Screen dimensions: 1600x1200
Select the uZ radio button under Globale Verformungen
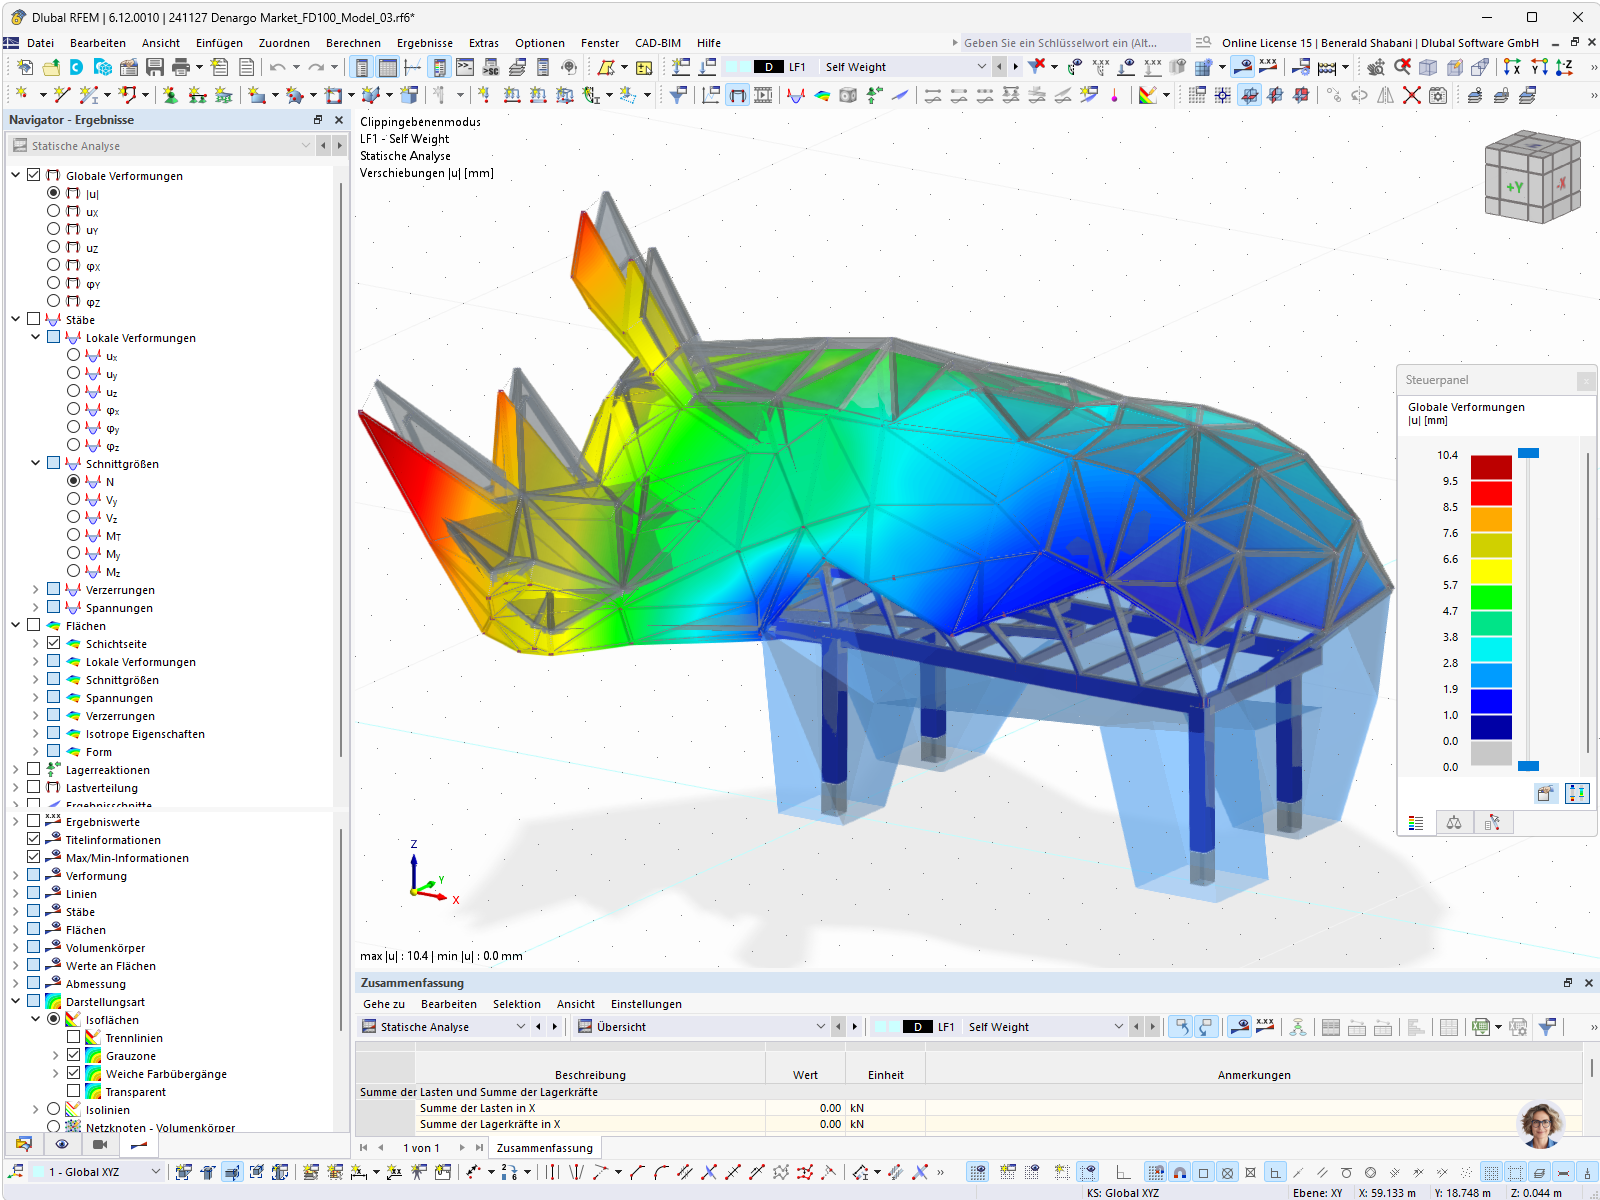point(54,246)
